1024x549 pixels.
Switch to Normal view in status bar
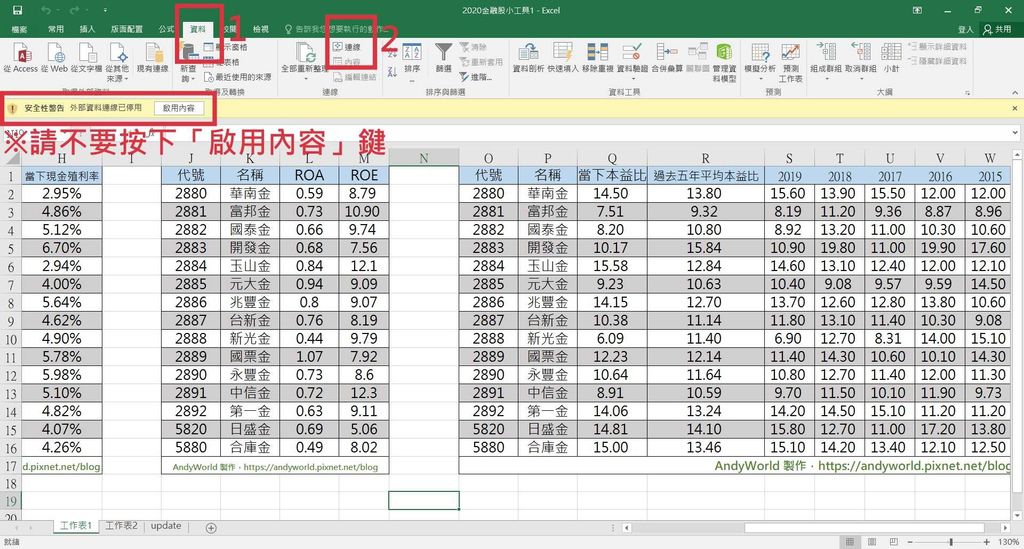pos(850,542)
